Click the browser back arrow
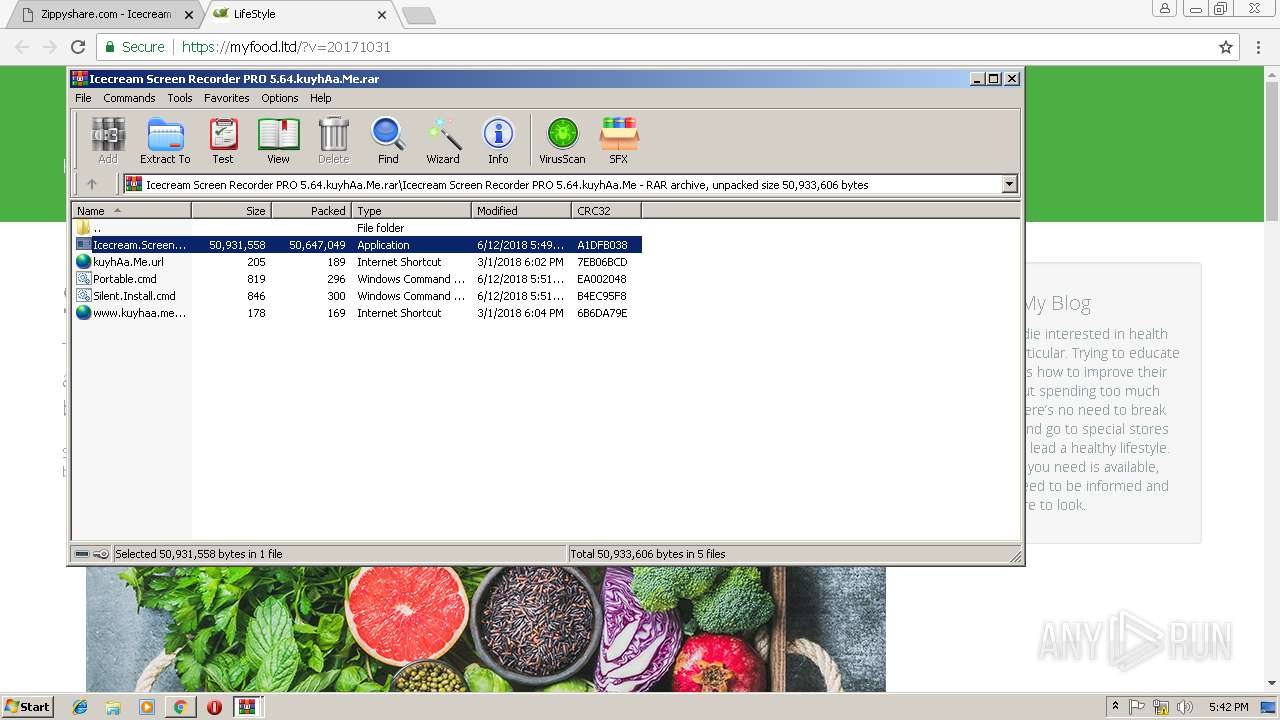This screenshot has height=720, width=1280. [21, 47]
